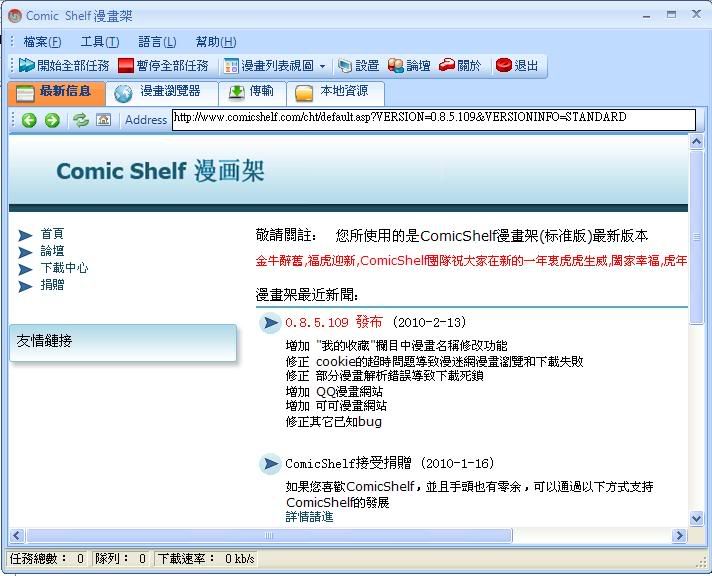
Task: Refresh the page with the reload icon
Action: coord(81,120)
